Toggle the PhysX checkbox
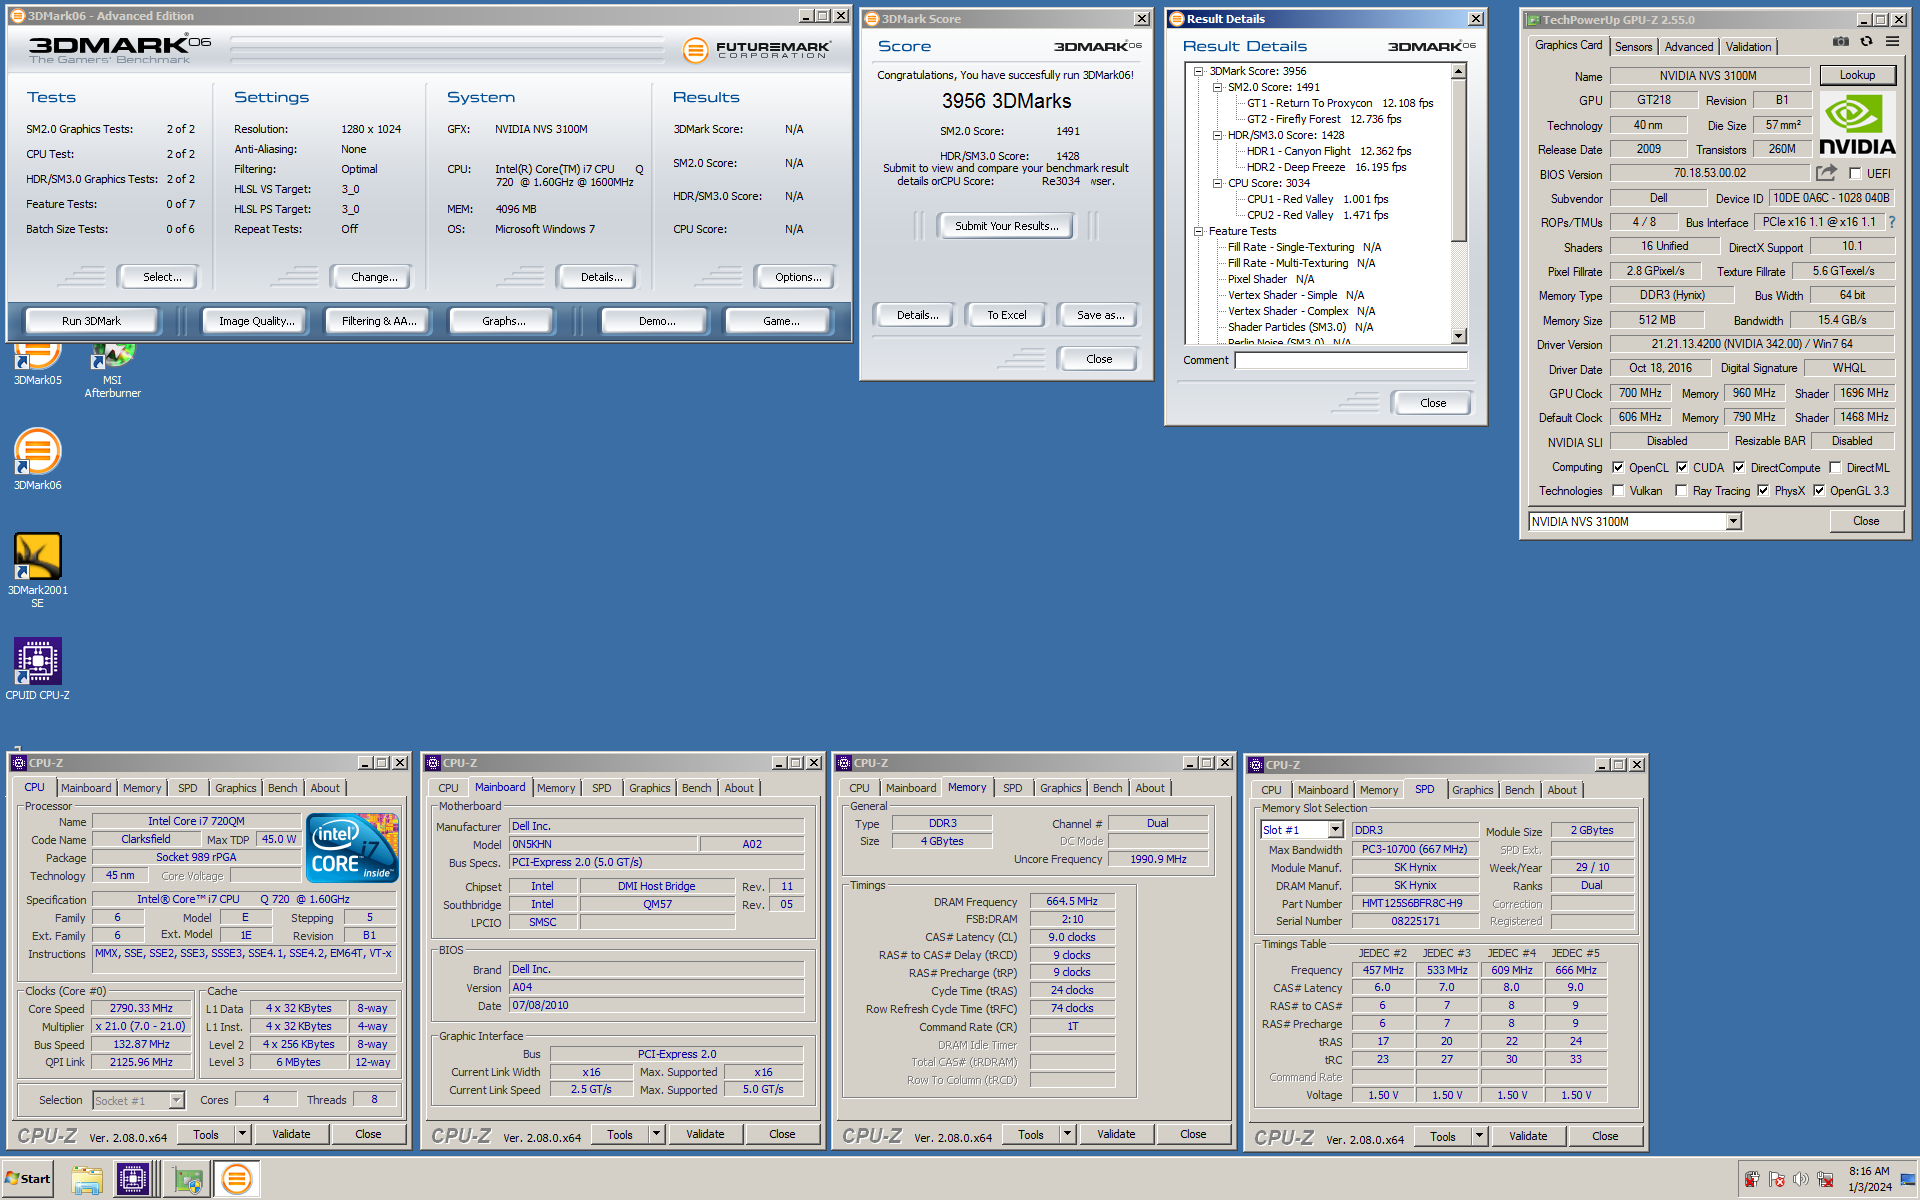Screen dimensions: 1920x1200 pos(1763,490)
